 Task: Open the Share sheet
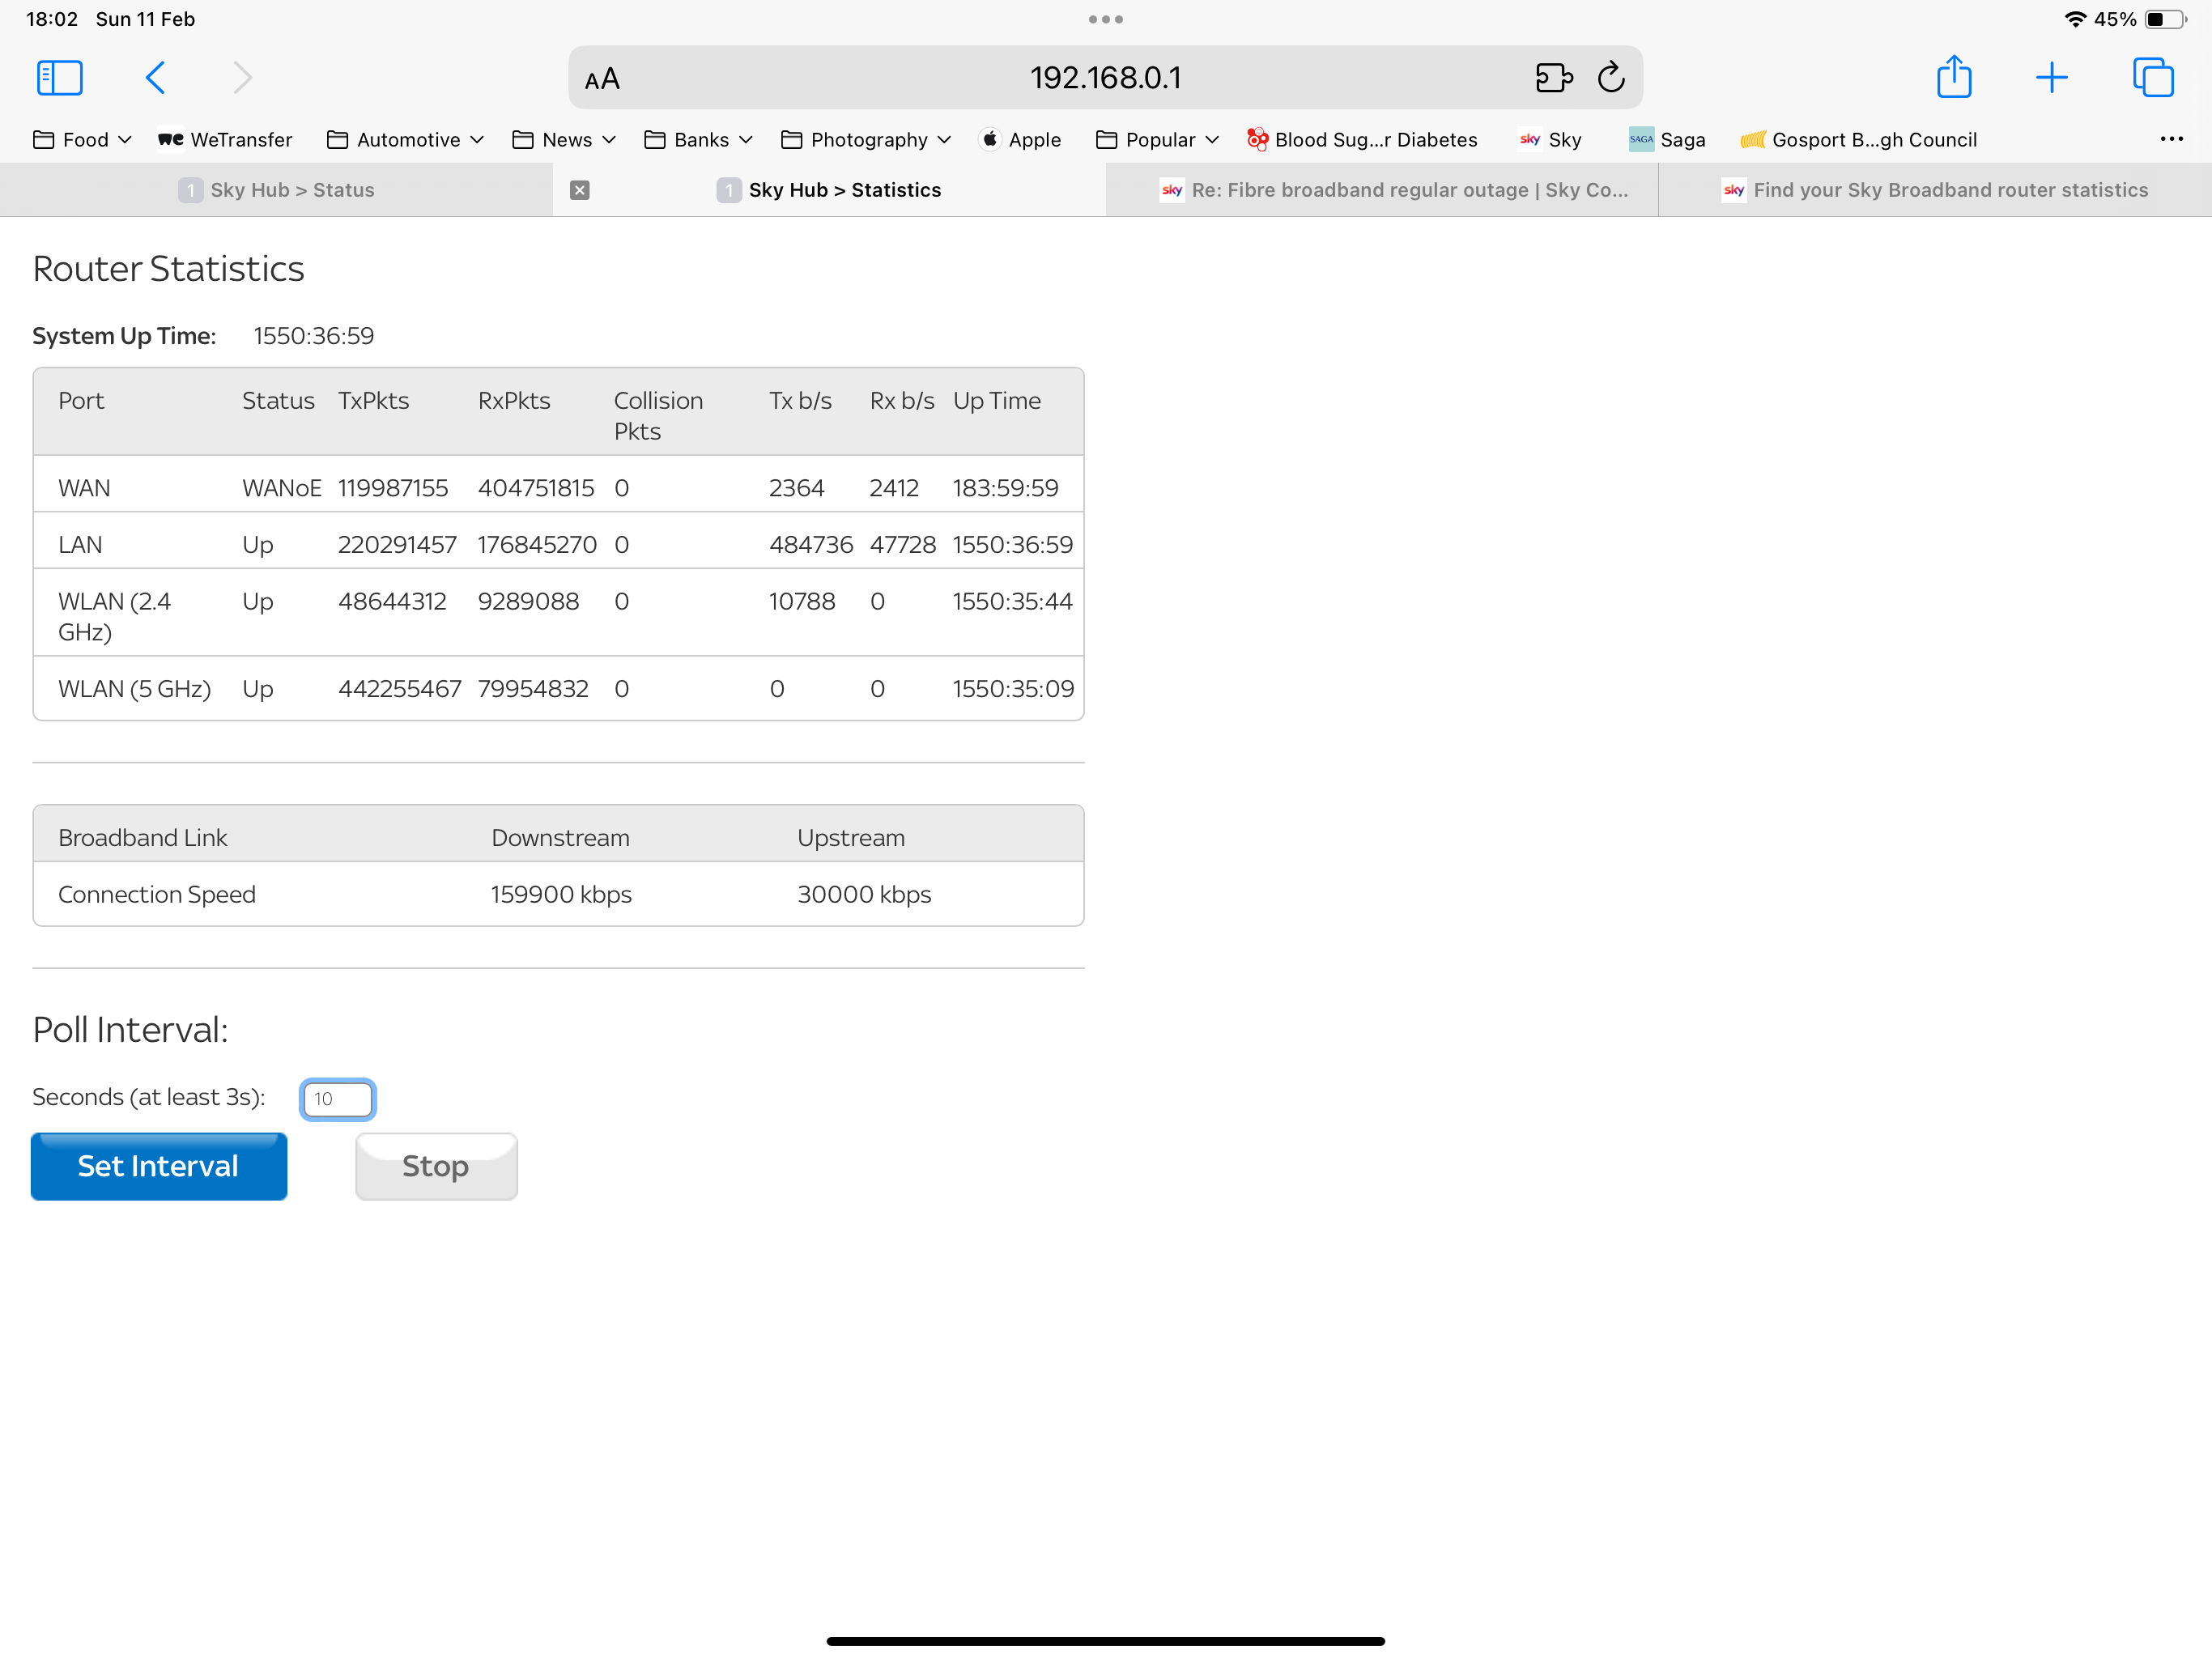click(x=1953, y=78)
